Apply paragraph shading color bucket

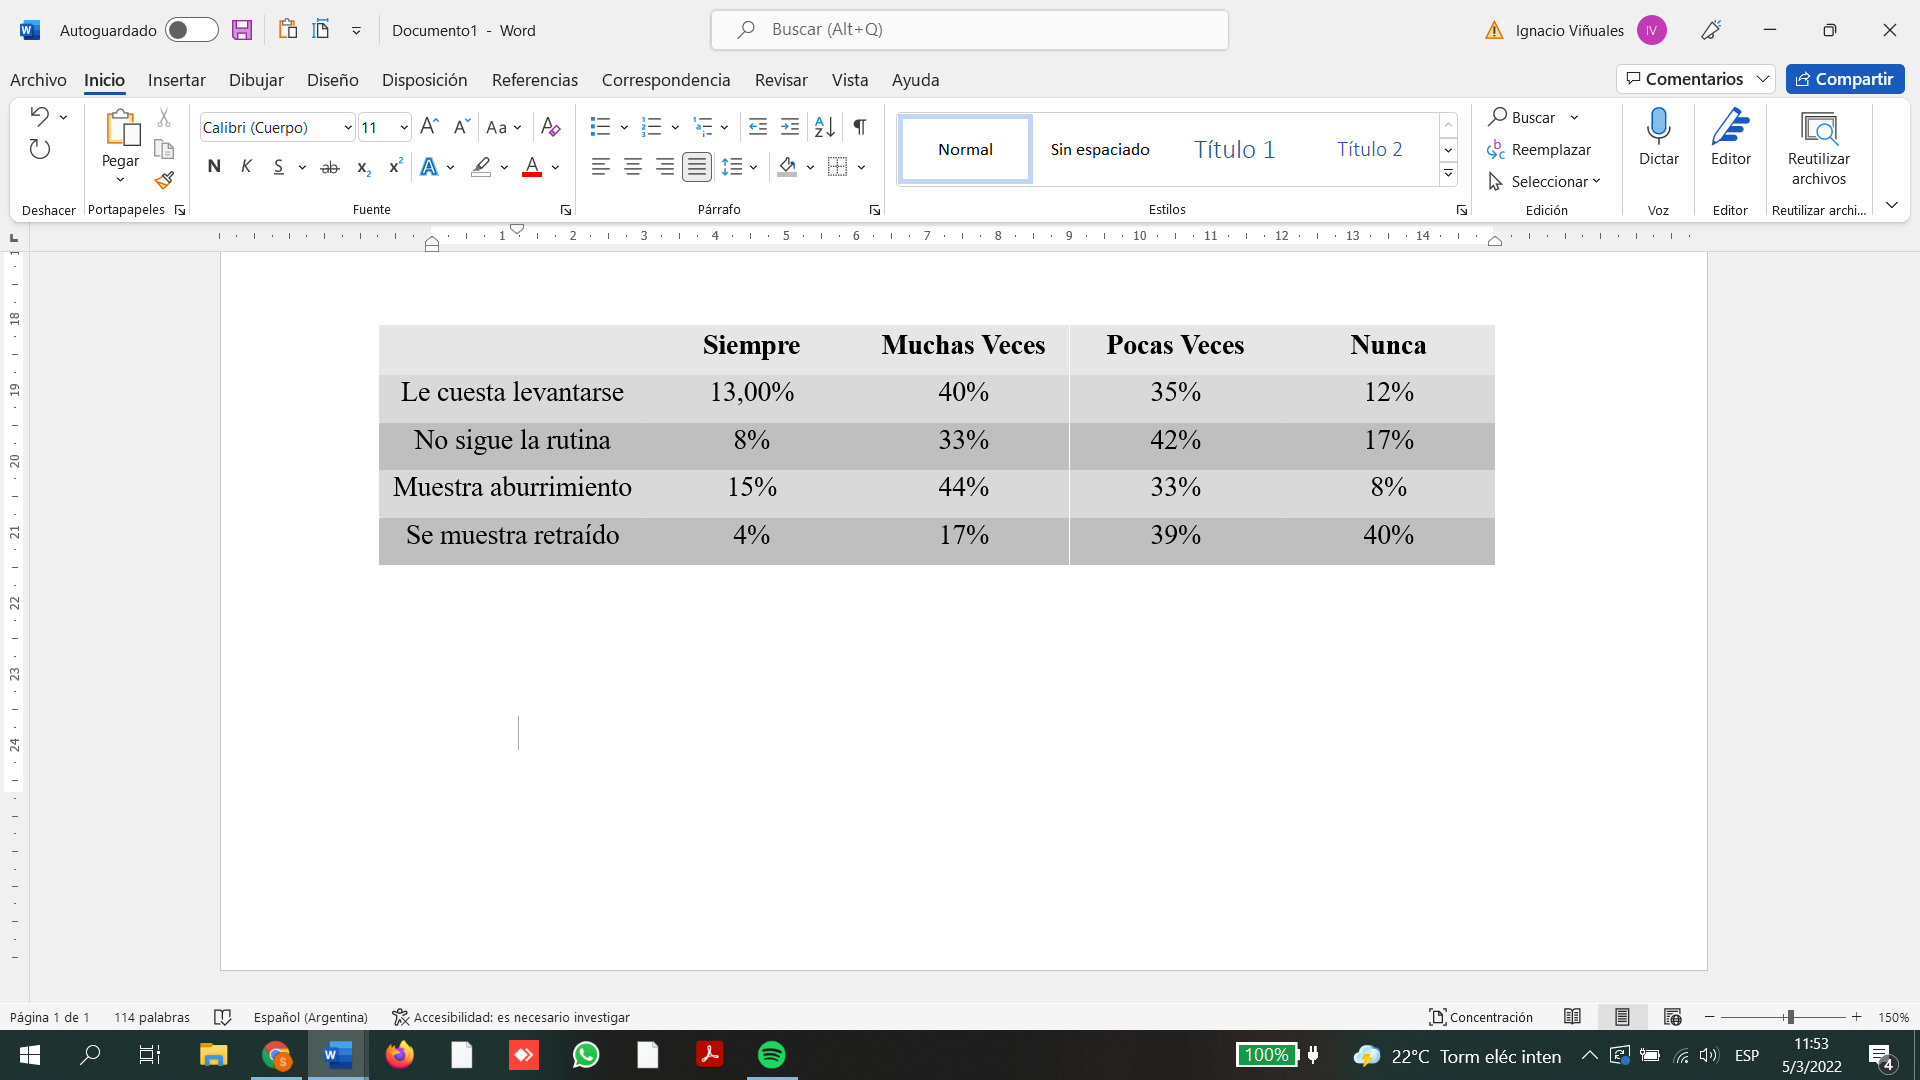point(787,167)
